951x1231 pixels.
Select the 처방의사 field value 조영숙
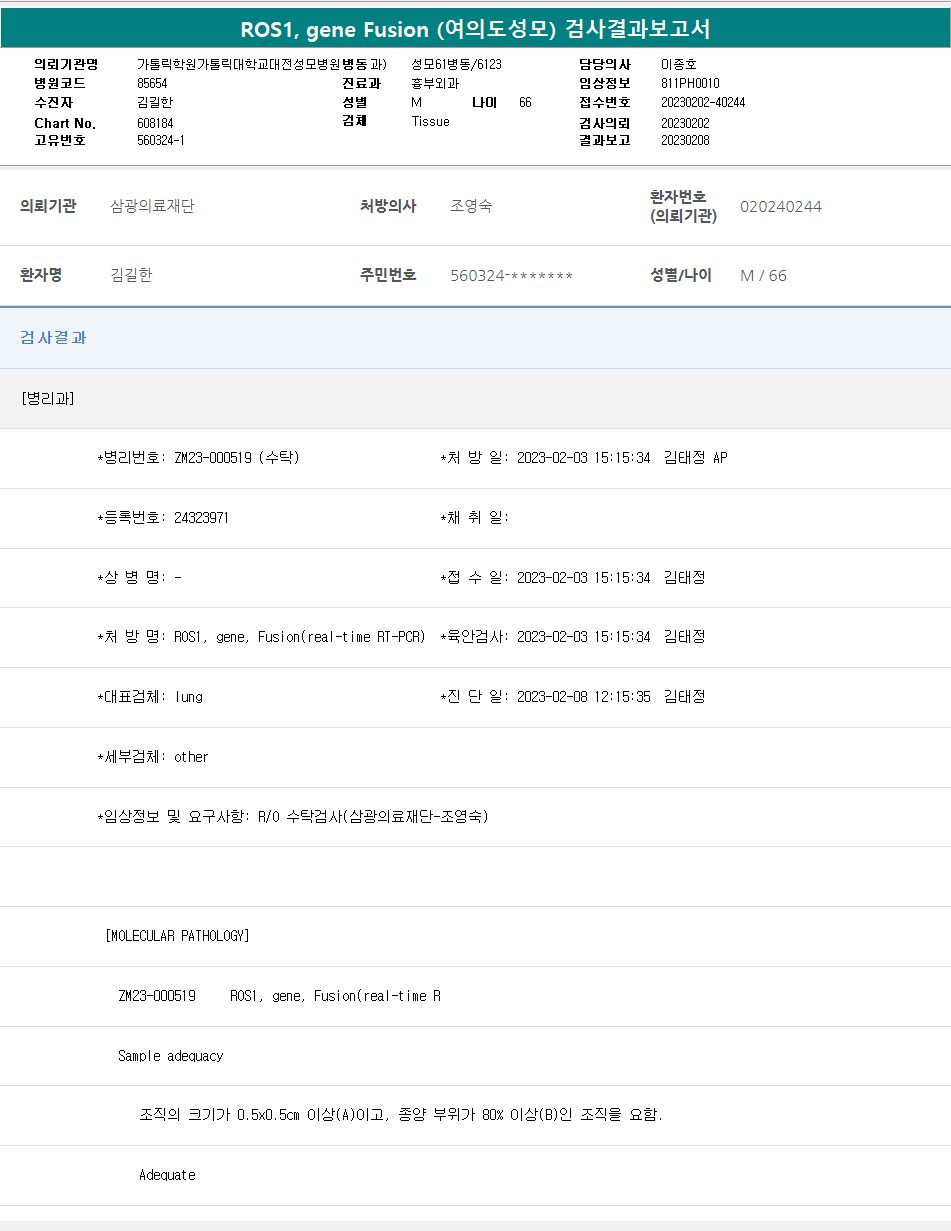pos(471,207)
